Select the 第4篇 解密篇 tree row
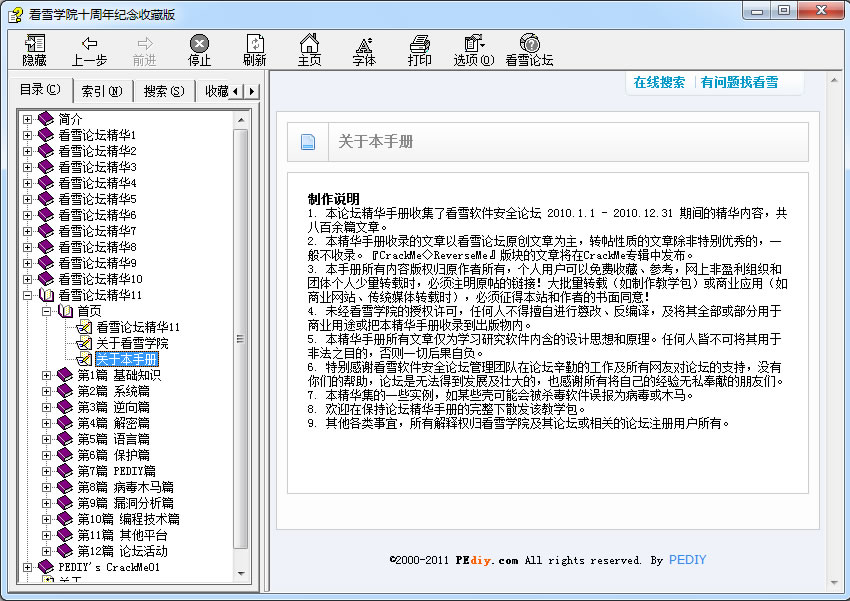Screen dimensions: 850x601 (x=113, y=423)
